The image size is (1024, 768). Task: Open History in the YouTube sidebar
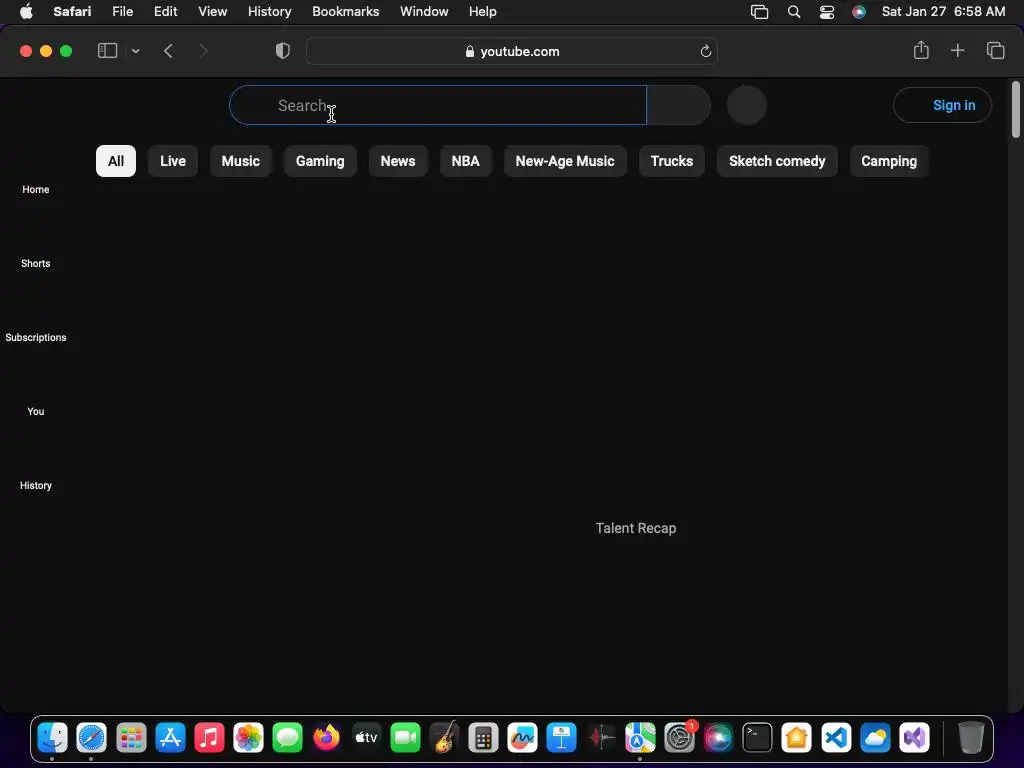pyautogui.click(x=36, y=485)
